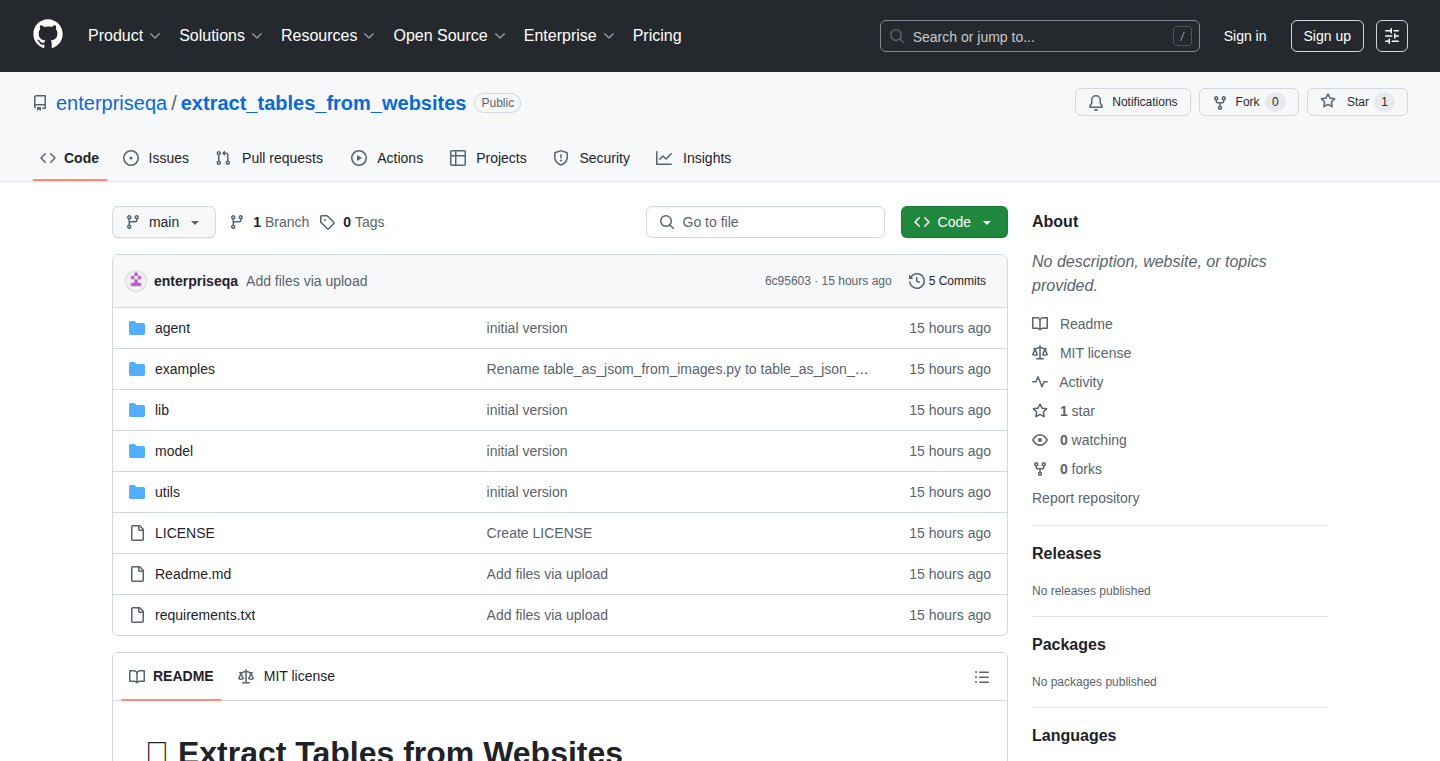Open appearance settings icon in header
1440x761 pixels.
coord(1392,36)
